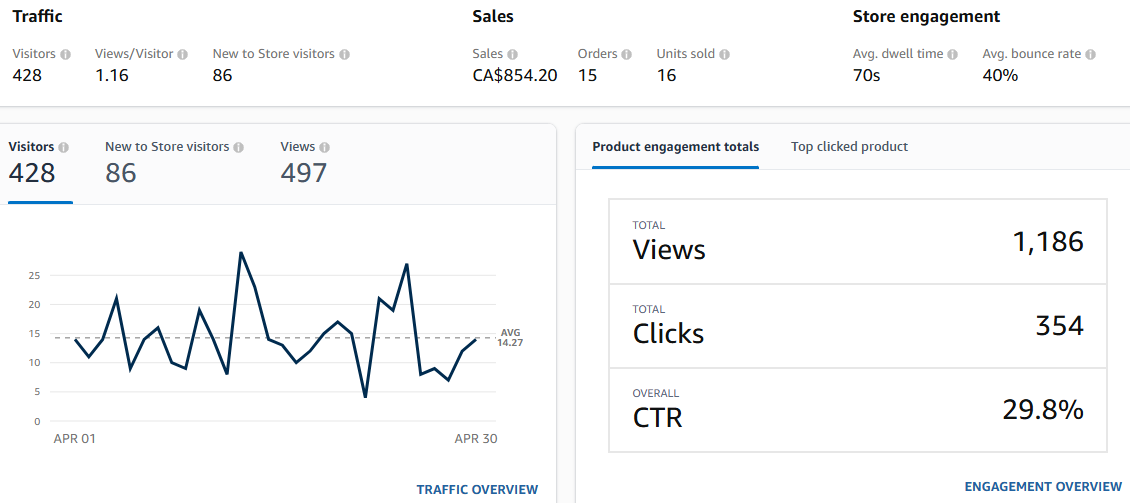Click info icon beside top New to Store visitors

(345, 54)
